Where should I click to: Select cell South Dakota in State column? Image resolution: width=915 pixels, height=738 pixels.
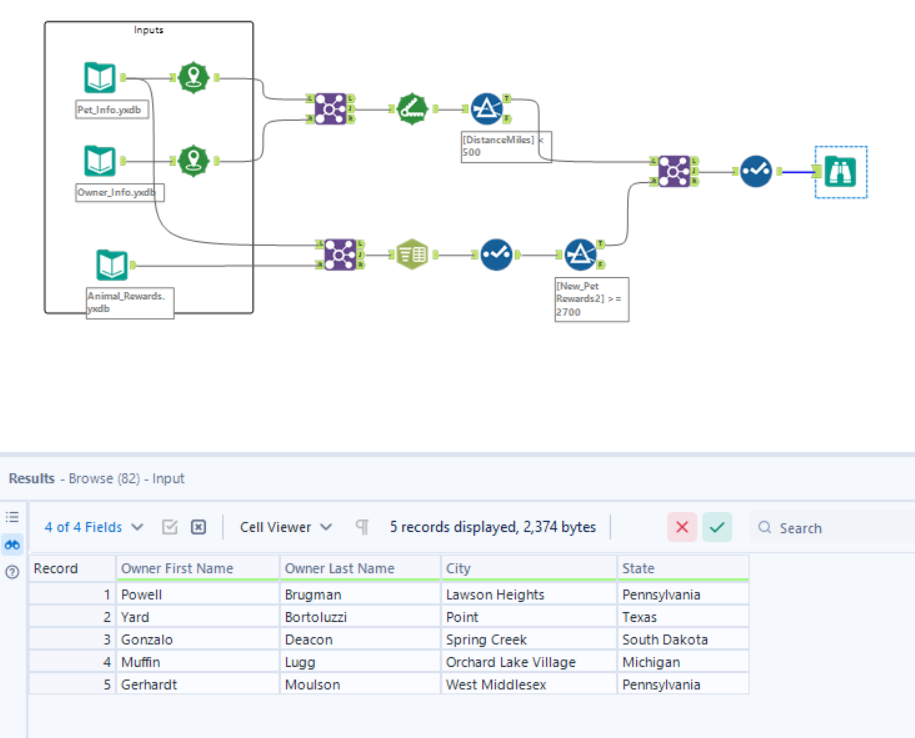[x=683, y=639]
